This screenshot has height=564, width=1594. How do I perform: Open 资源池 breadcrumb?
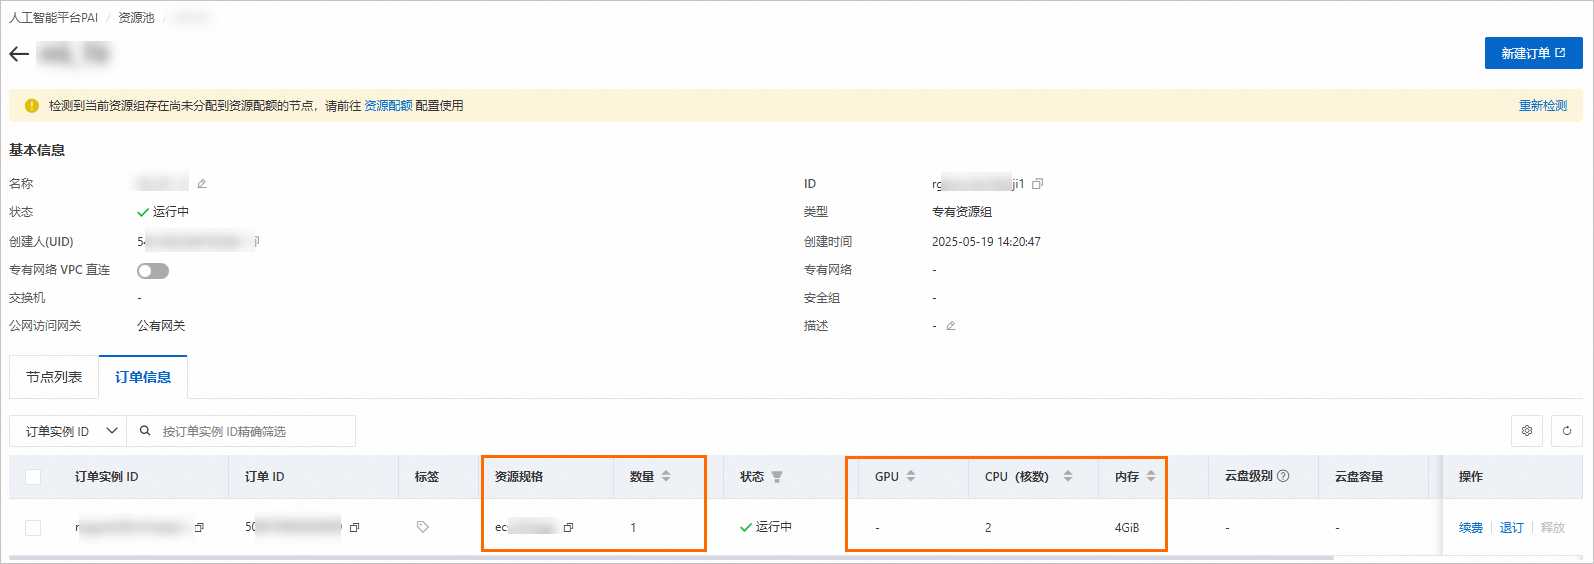point(136,18)
